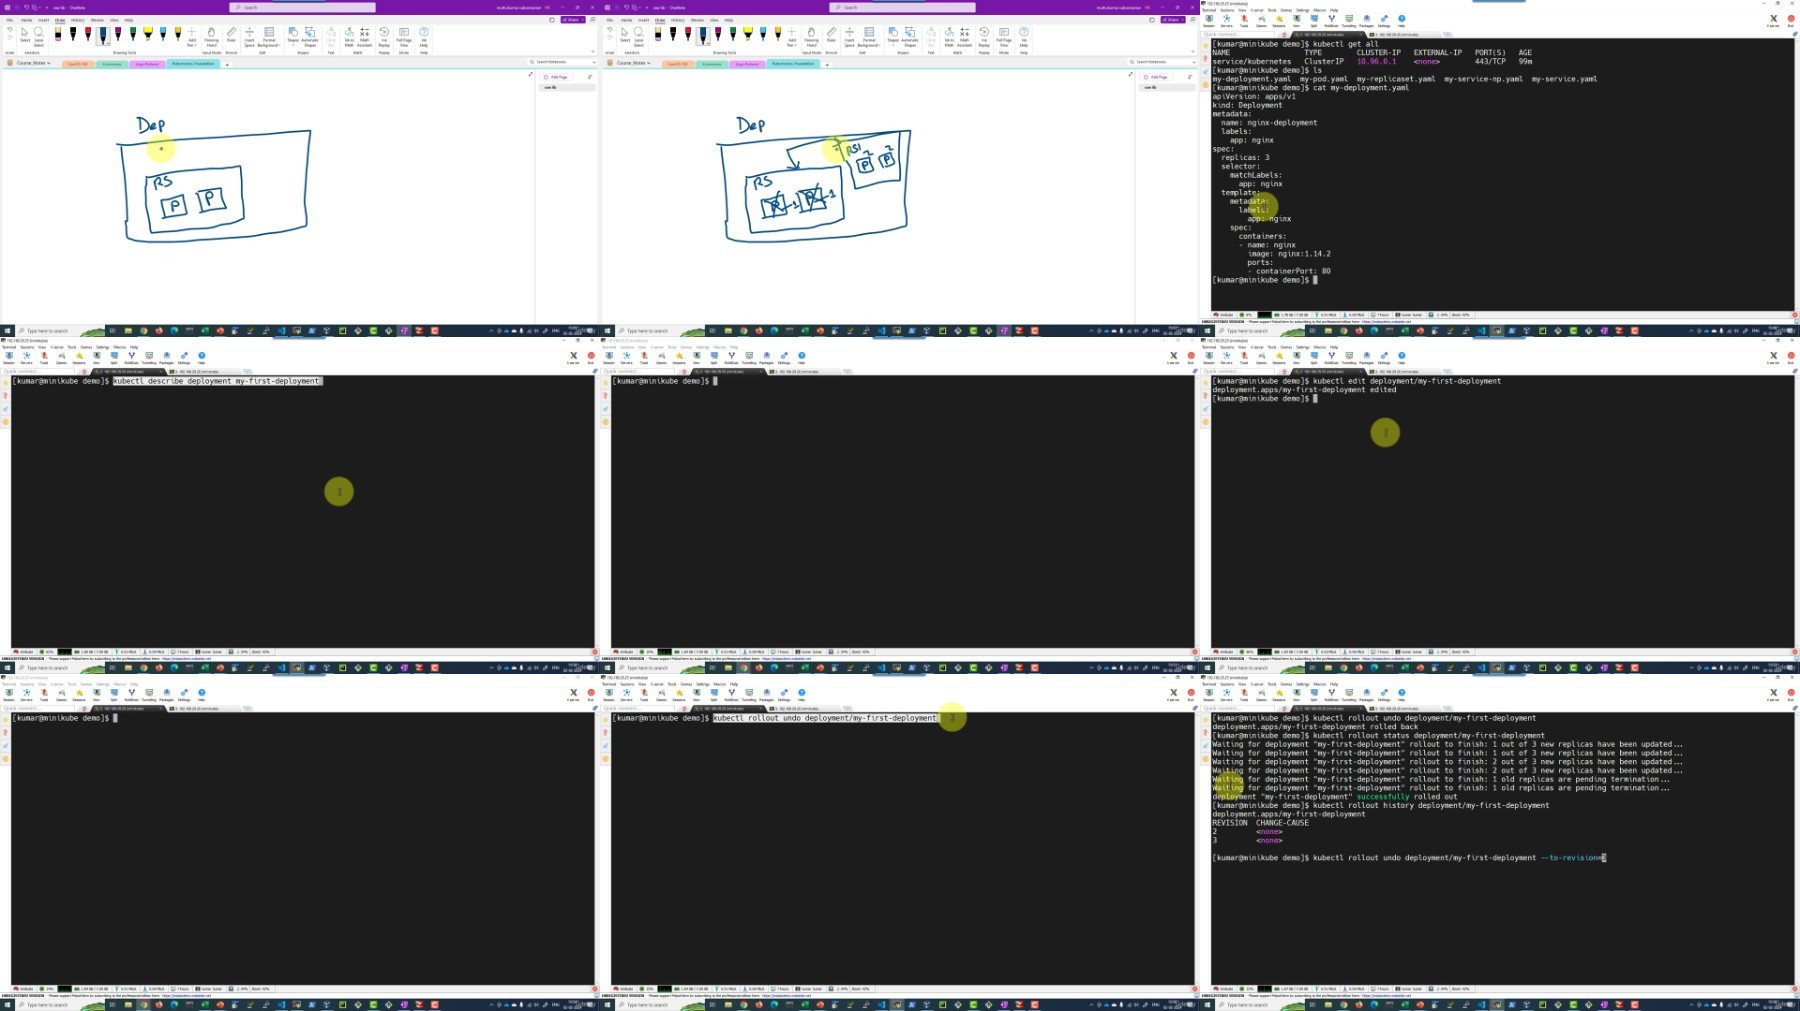Switch to Full Page View in OneNote with RS1 sketch

tap(1004, 38)
